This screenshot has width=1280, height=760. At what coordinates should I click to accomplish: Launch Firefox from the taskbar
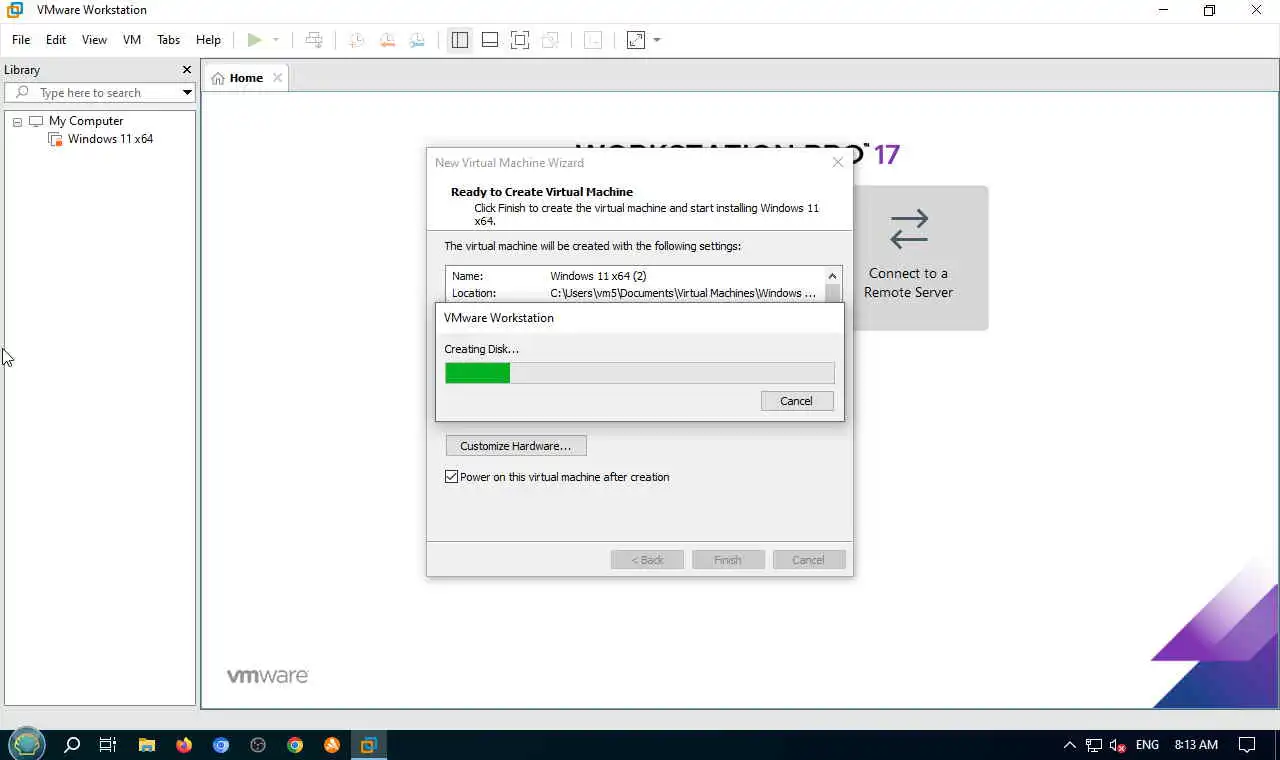pyautogui.click(x=184, y=745)
